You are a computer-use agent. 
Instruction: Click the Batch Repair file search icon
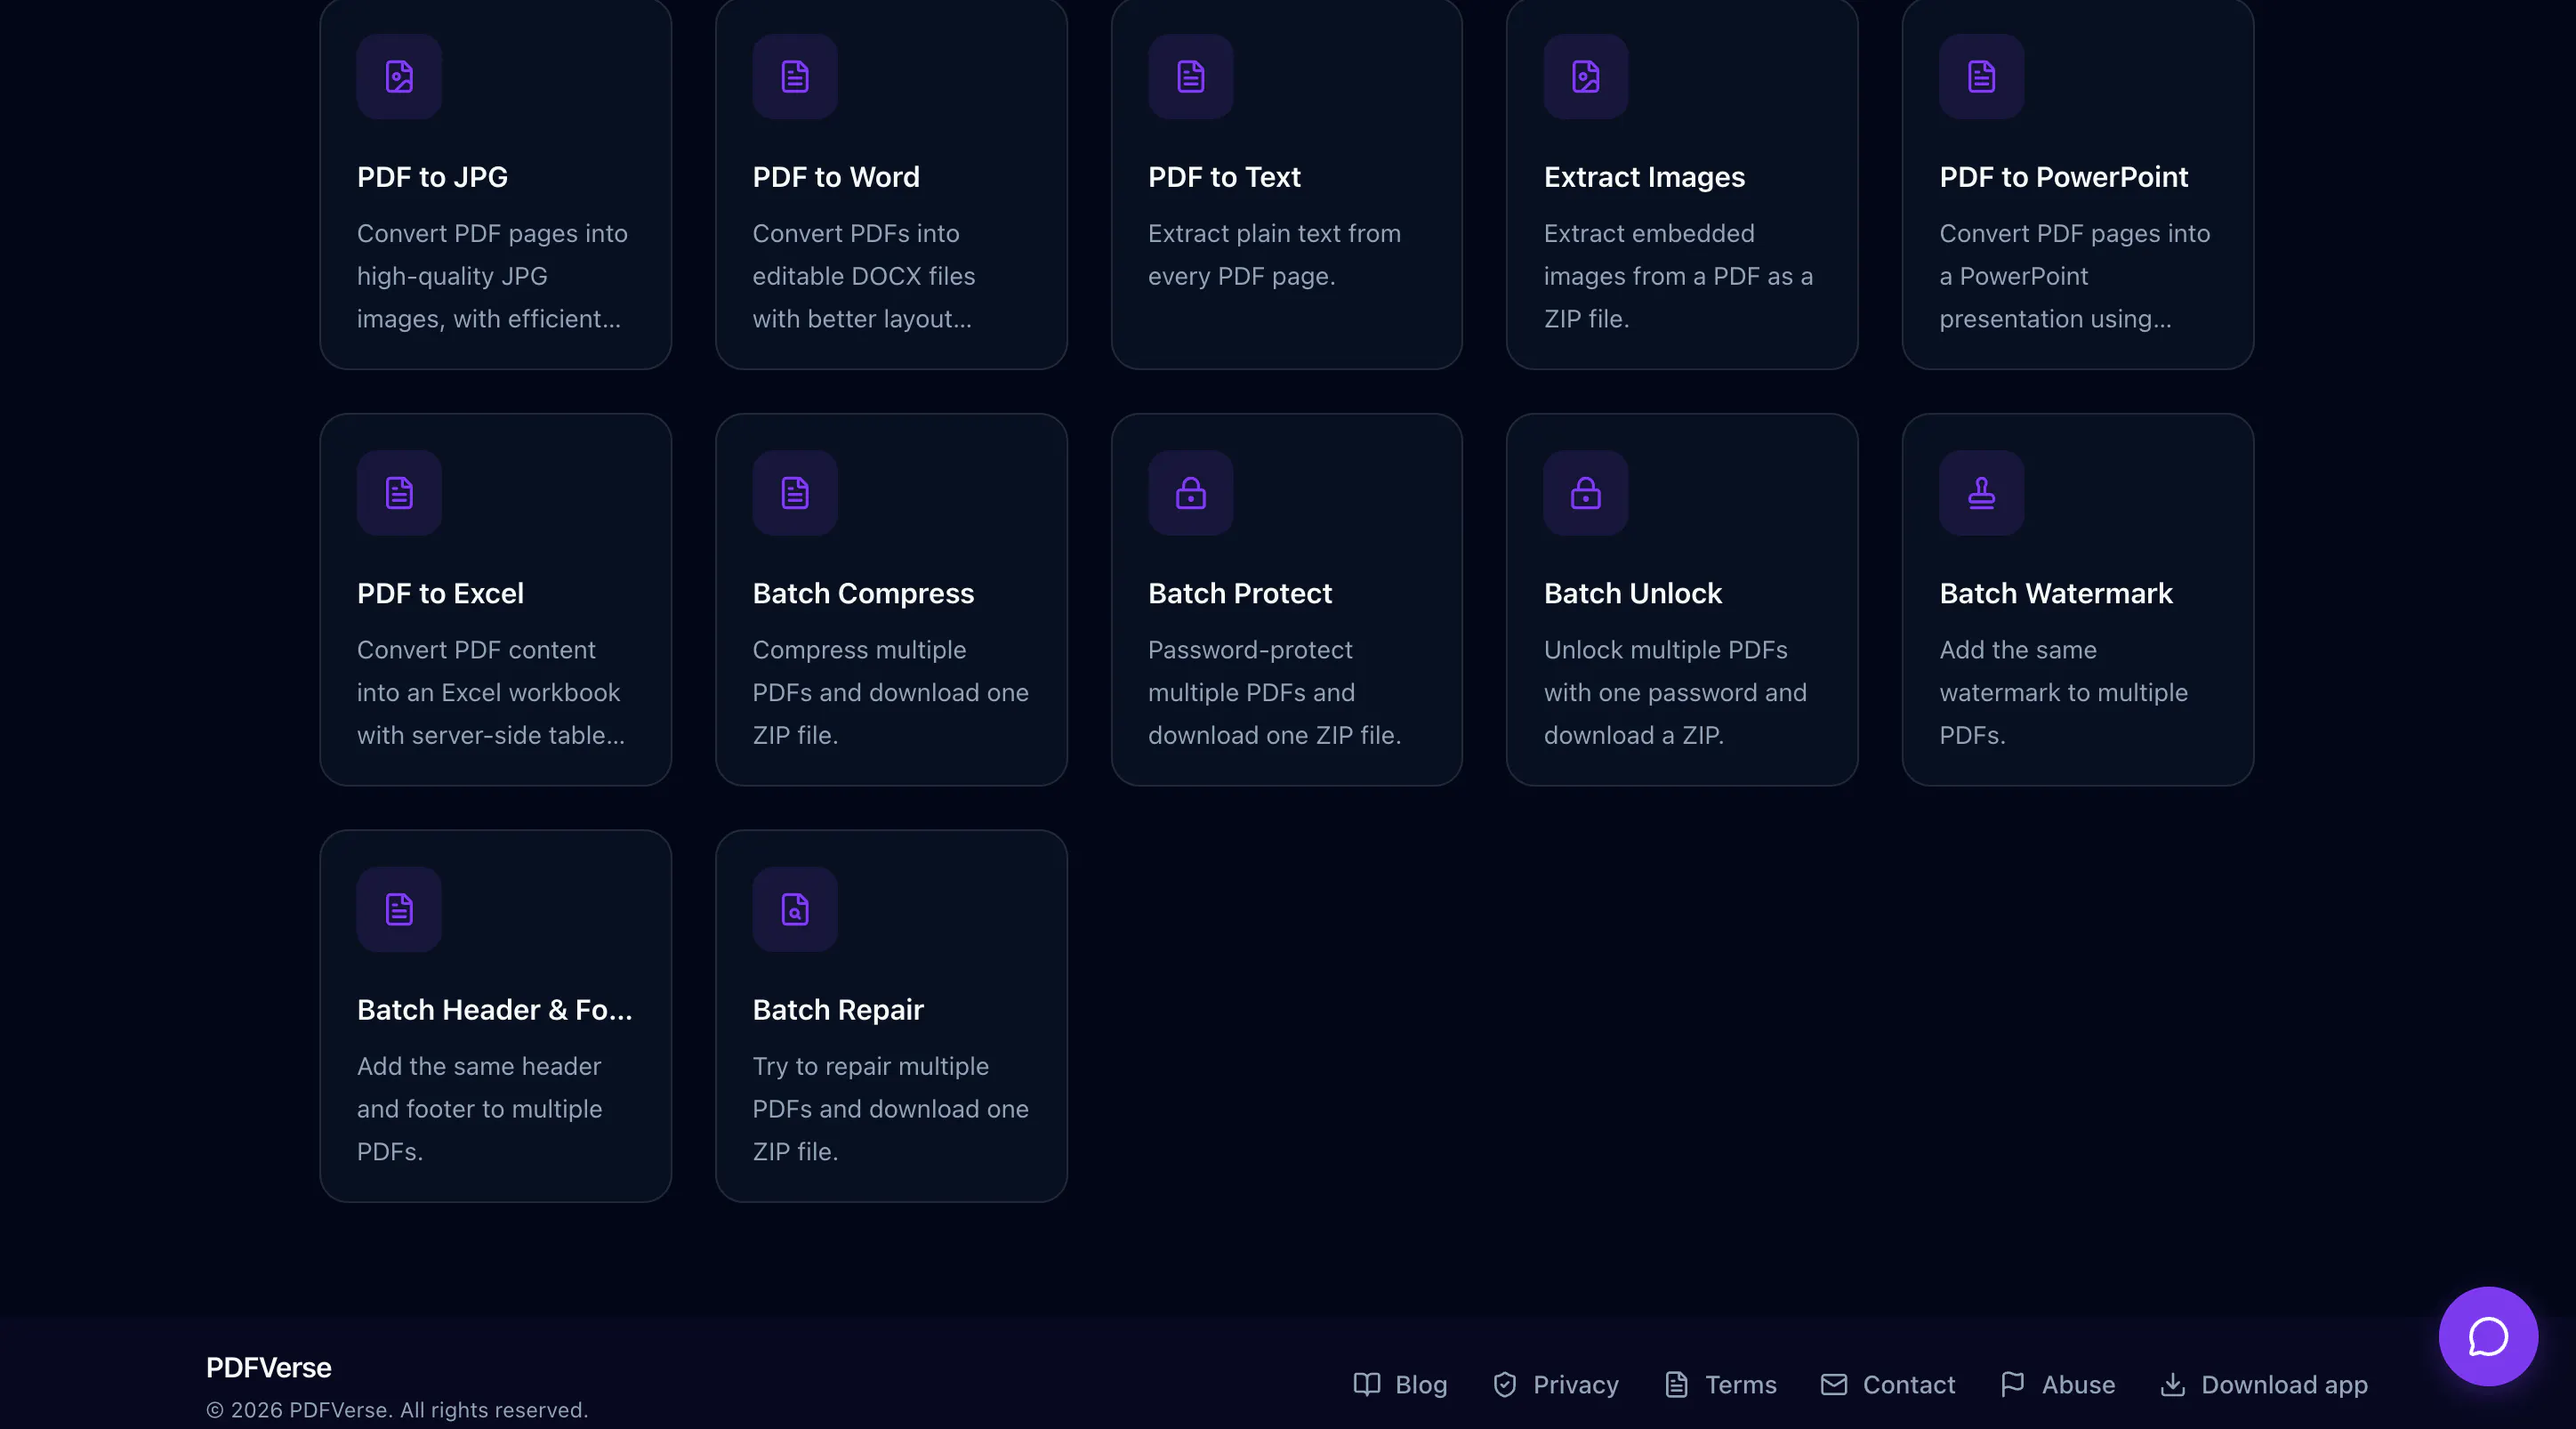tap(795, 909)
